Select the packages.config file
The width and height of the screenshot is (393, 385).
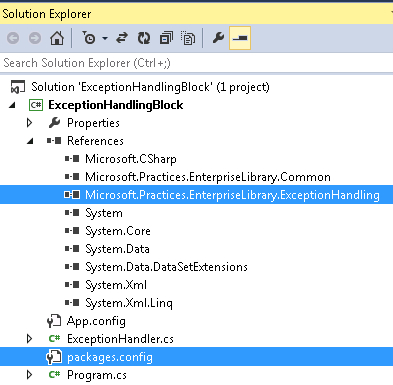pos(110,357)
